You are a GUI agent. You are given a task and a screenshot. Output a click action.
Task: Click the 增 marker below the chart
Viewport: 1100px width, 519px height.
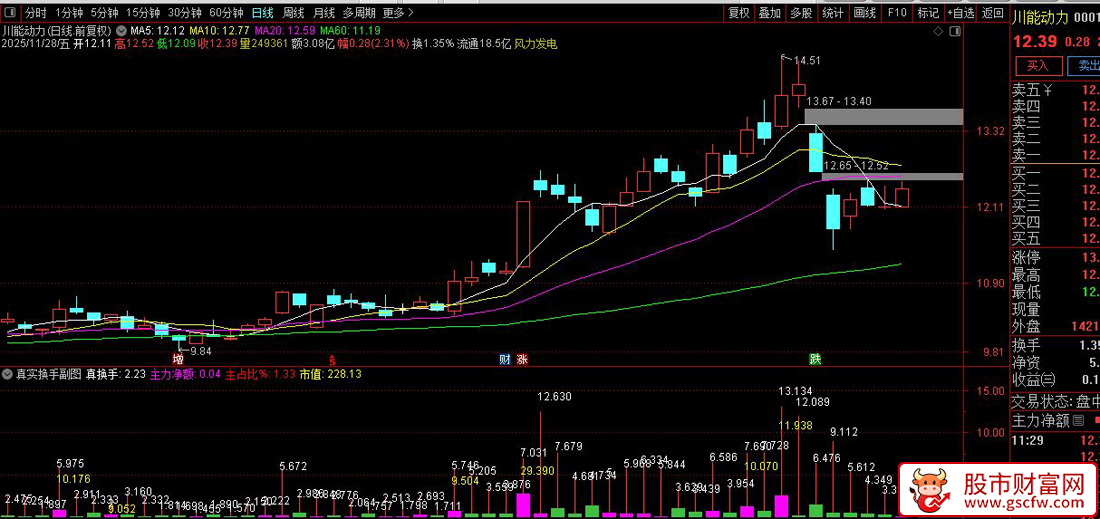[179, 359]
